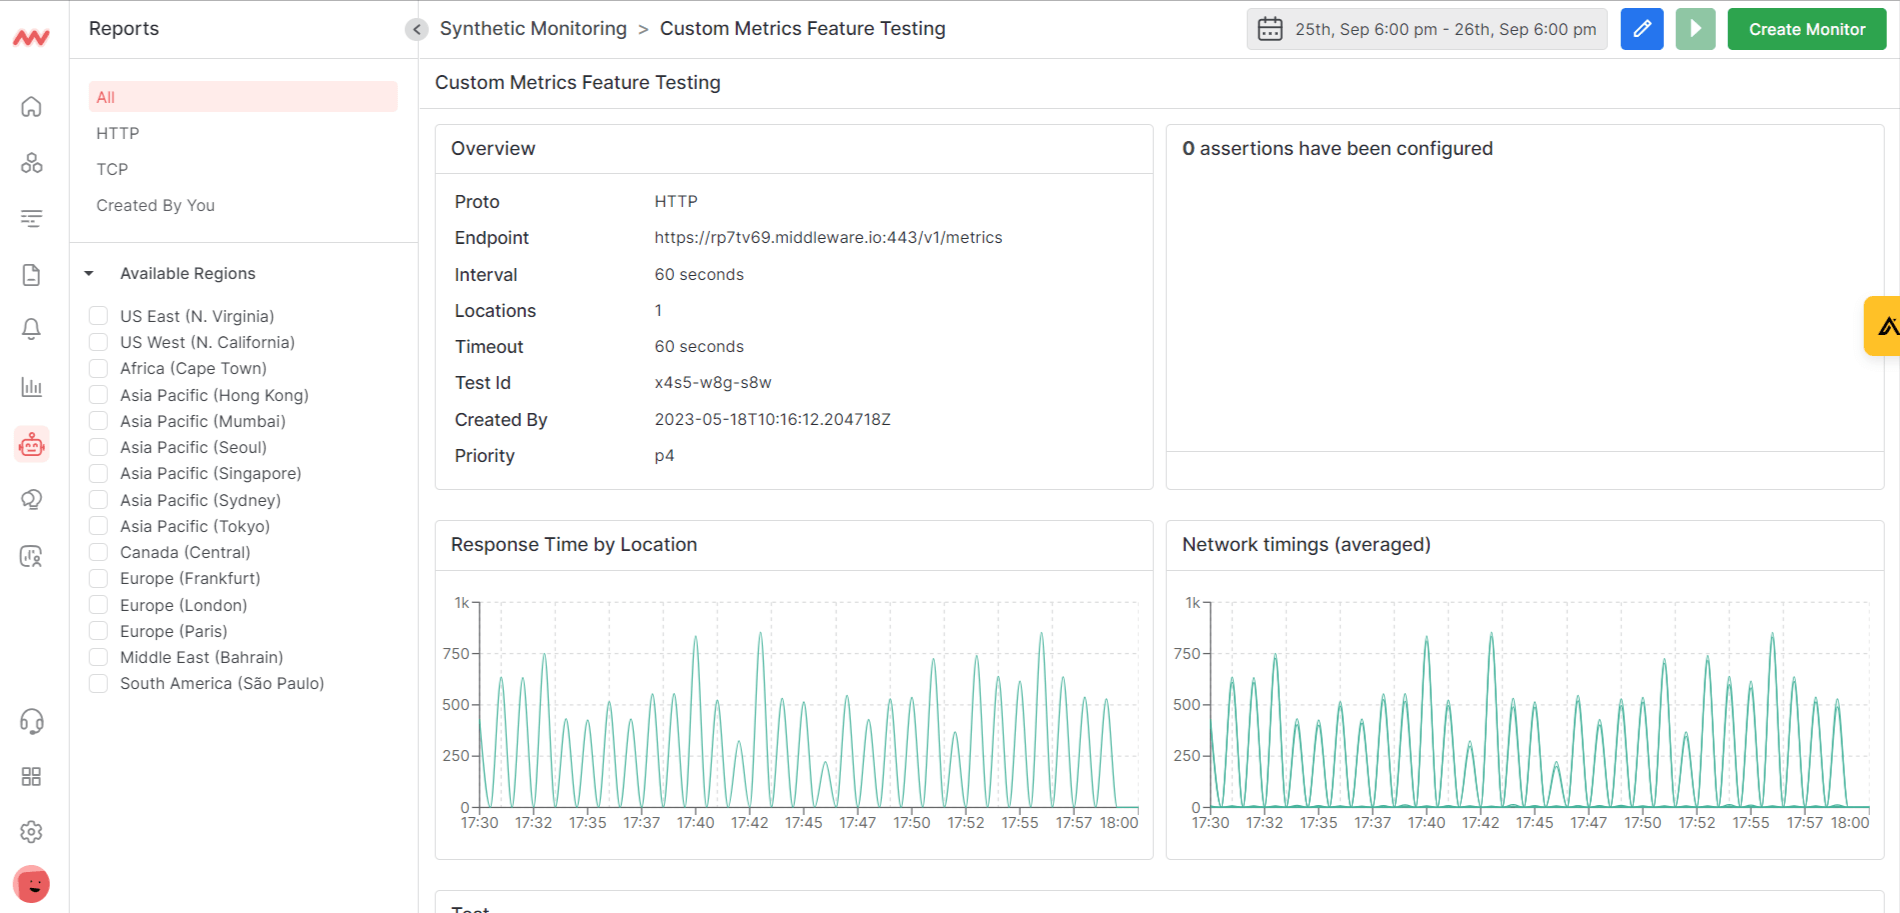Open the Synthetic Monitoring robot icon
The height and width of the screenshot is (913, 1900).
pos(31,444)
